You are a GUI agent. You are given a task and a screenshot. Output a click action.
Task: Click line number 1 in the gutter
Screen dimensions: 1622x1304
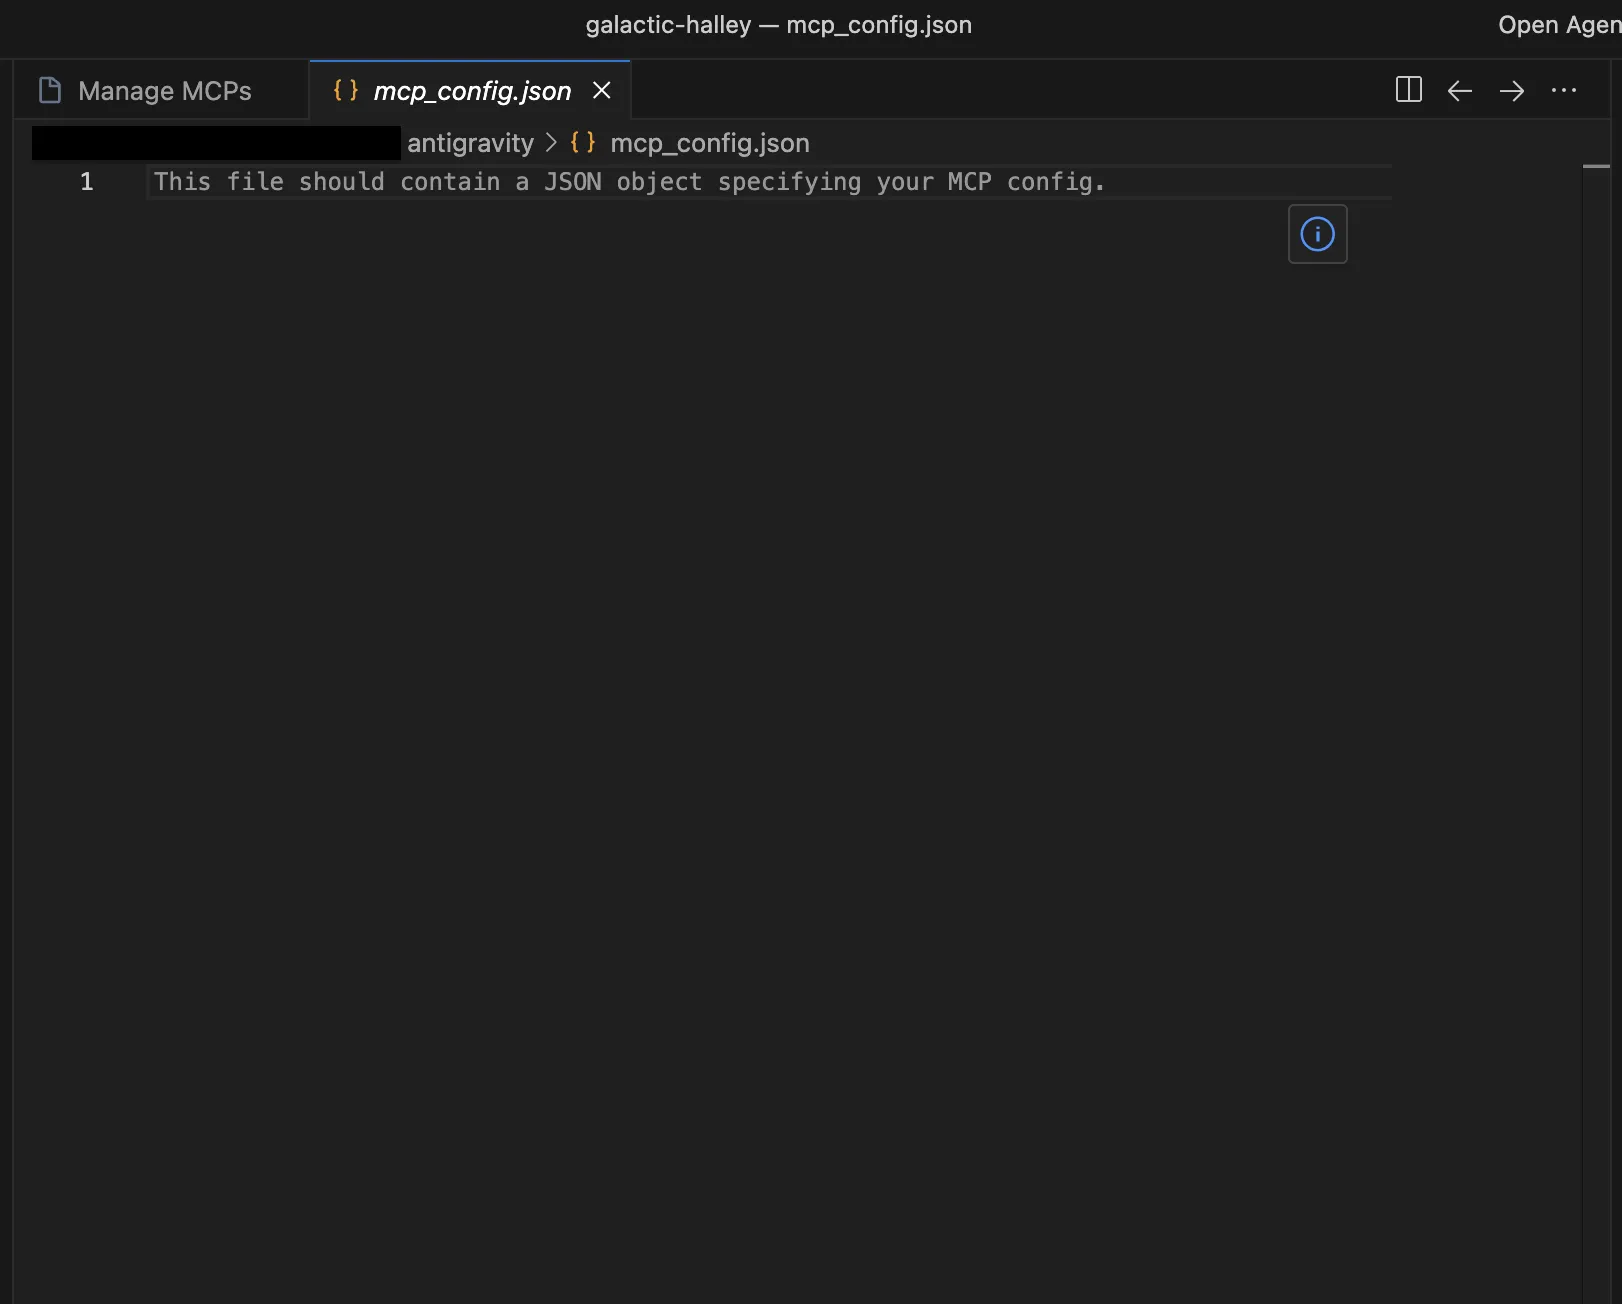point(86,182)
